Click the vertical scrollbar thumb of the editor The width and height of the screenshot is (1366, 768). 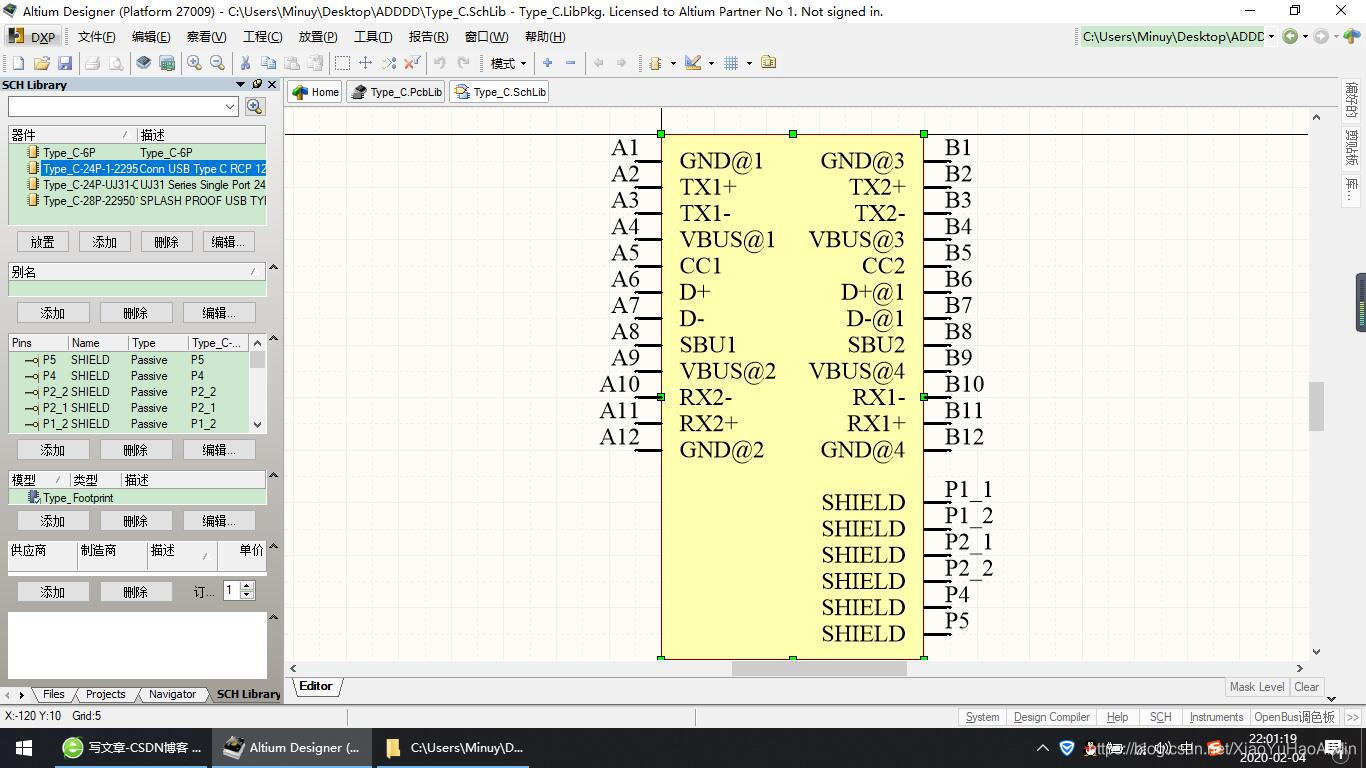(x=1316, y=406)
